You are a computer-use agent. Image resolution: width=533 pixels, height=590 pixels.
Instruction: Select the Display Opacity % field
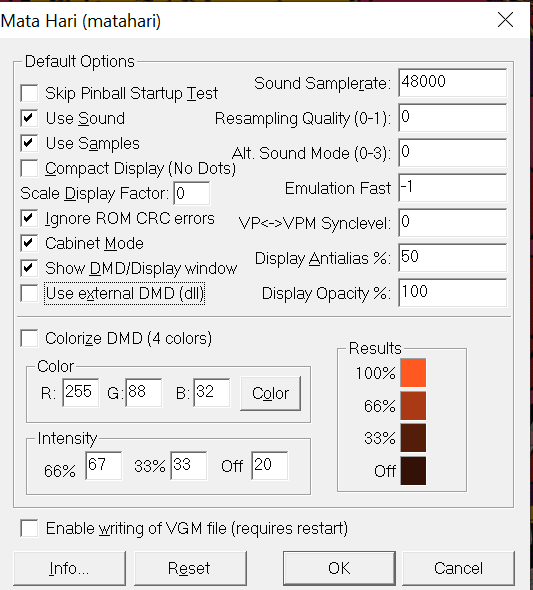pos(453,292)
